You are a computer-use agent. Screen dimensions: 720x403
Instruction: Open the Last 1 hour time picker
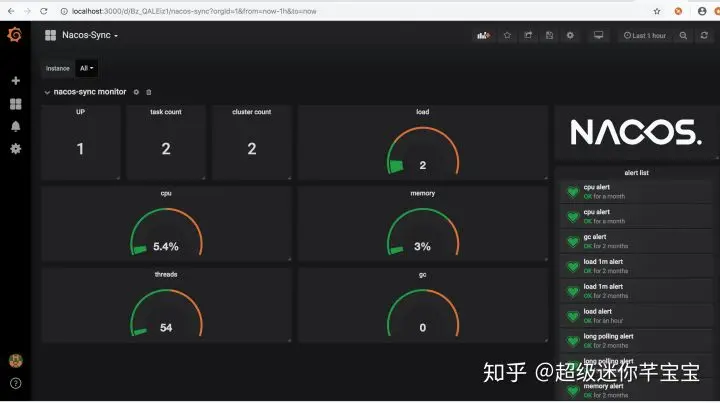pos(645,35)
